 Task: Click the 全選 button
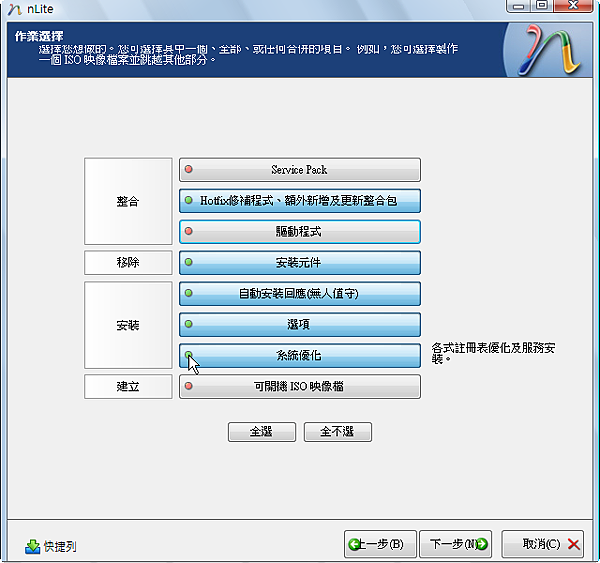[262, 432]
